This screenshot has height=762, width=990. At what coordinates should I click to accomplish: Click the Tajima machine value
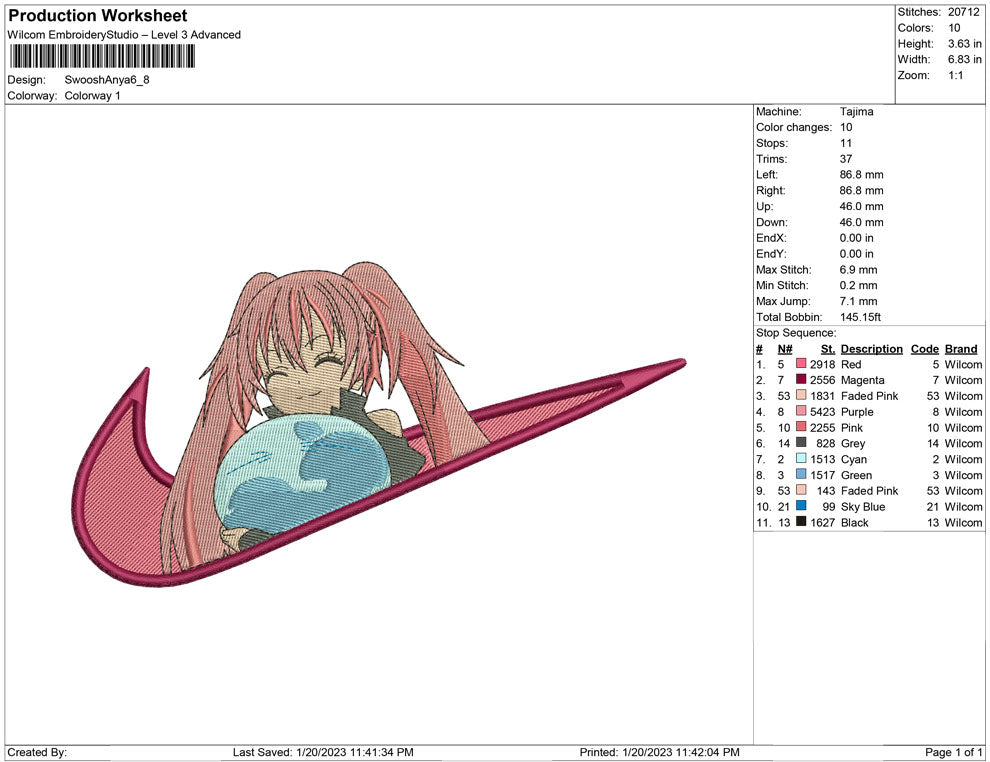856,112
